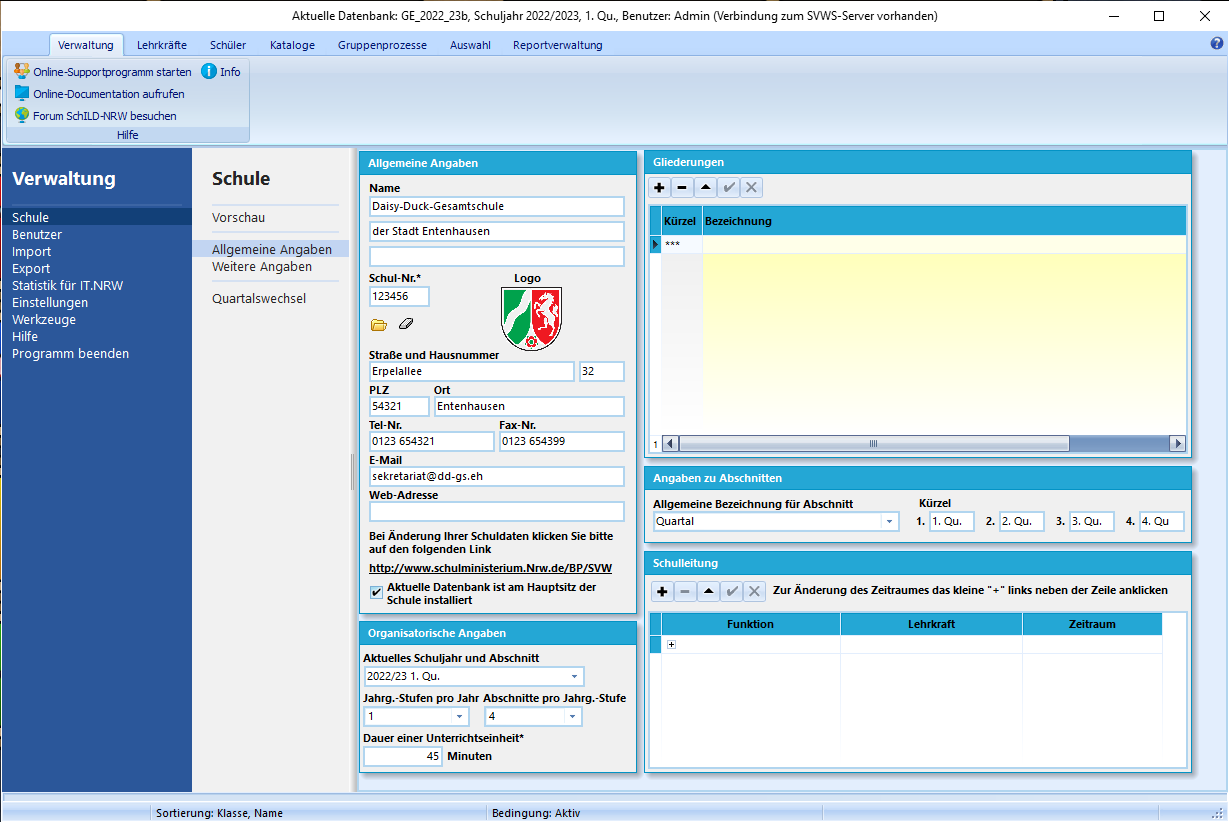This screenshot has height=822, width=1229.
Task: Follow the schulministerium.Nrw.de link
Action: 490,568
